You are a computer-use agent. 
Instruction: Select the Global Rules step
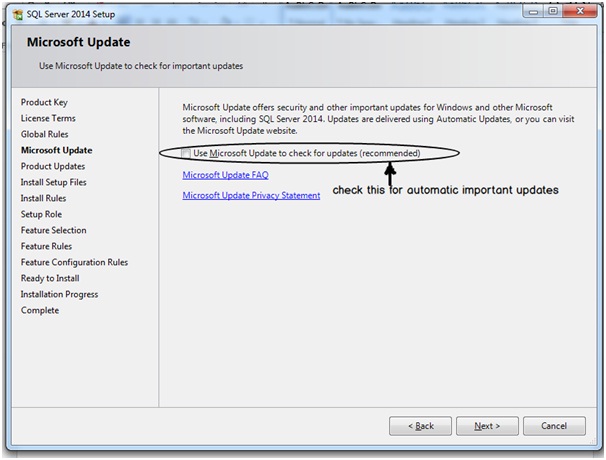tap(44, 135)
